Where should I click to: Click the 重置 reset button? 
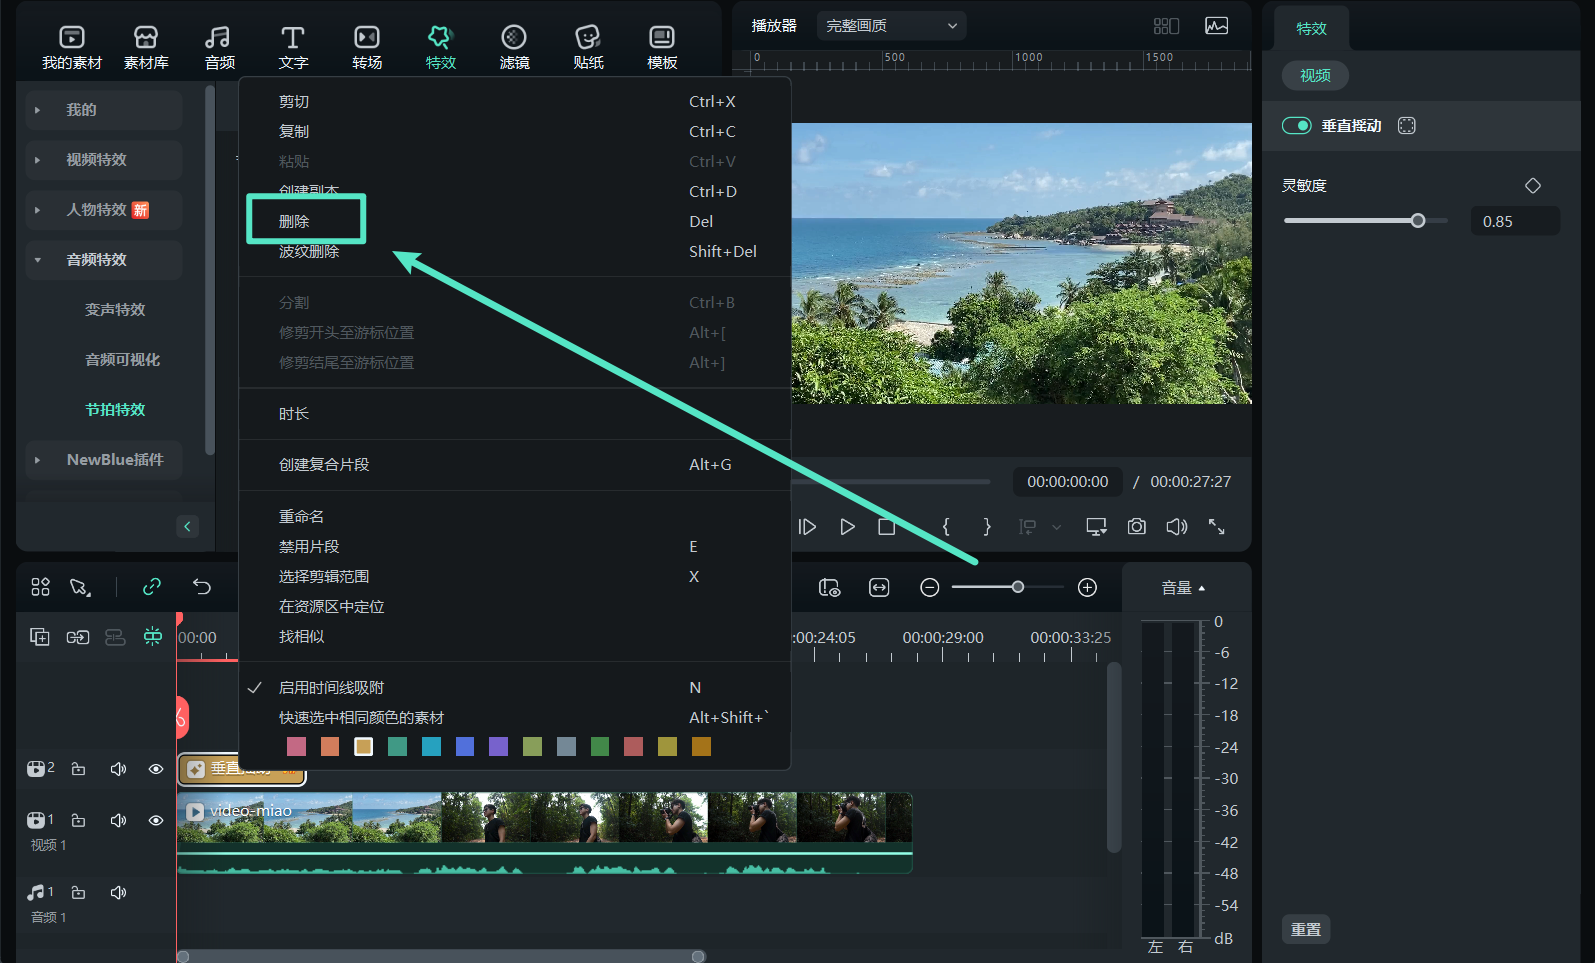pyautogui.click(x=1305, y=929)
